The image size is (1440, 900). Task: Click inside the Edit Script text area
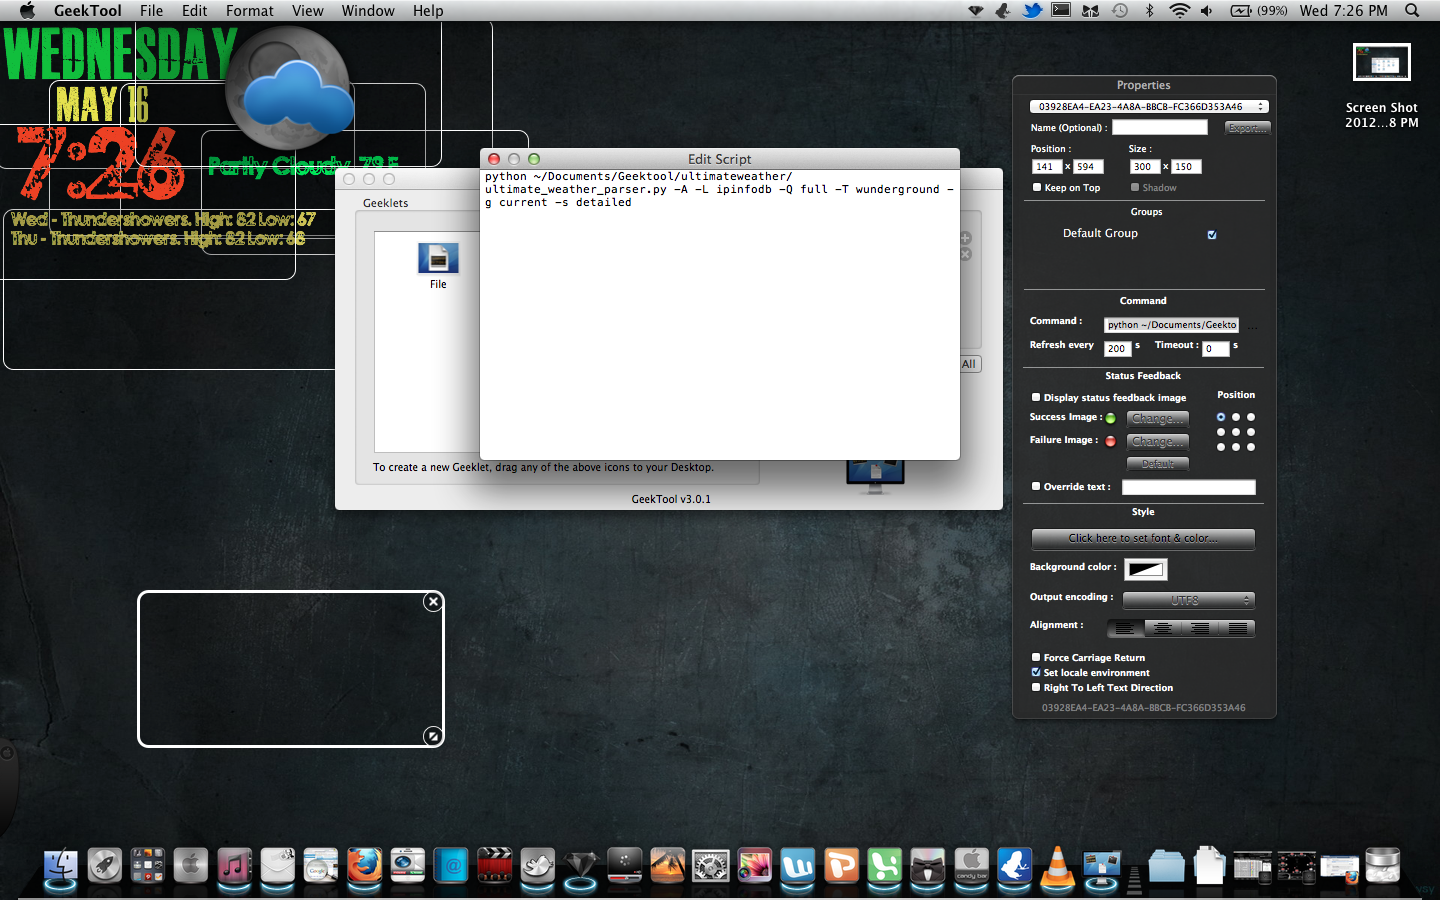pos(720,314)
